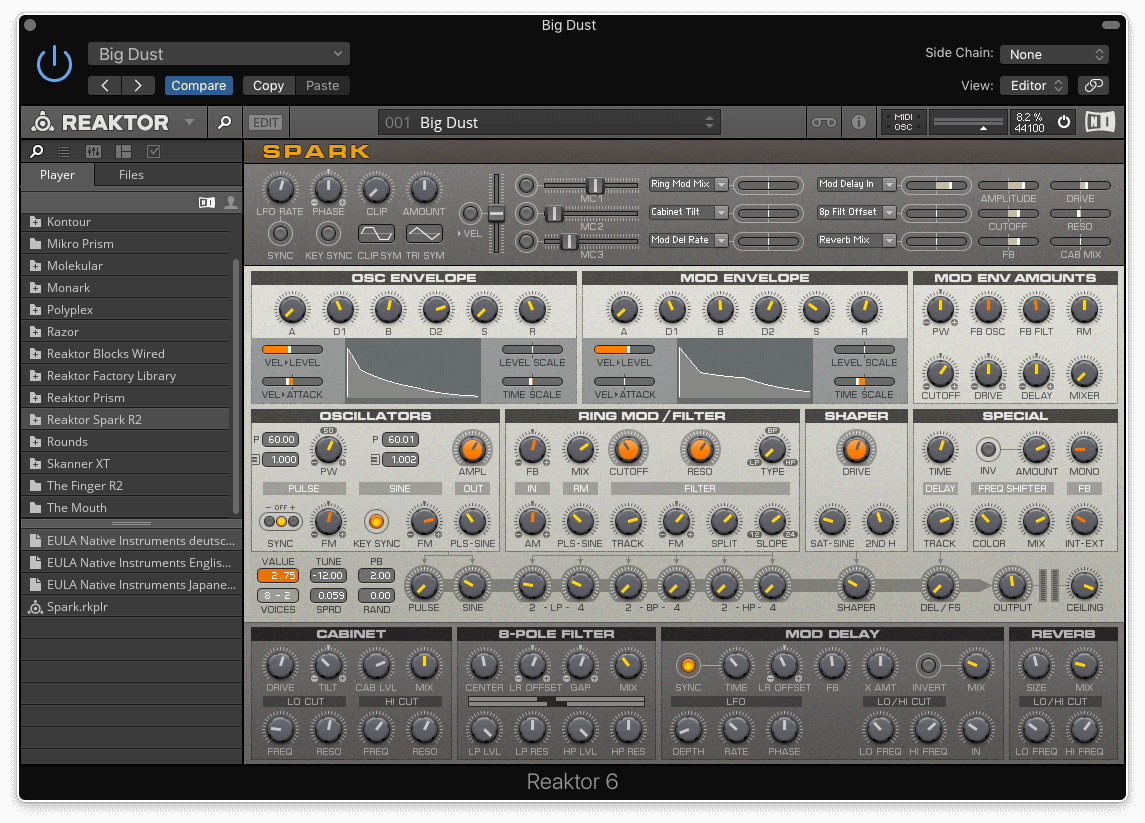Open the Side Chain dropdown

point(1054,54)
